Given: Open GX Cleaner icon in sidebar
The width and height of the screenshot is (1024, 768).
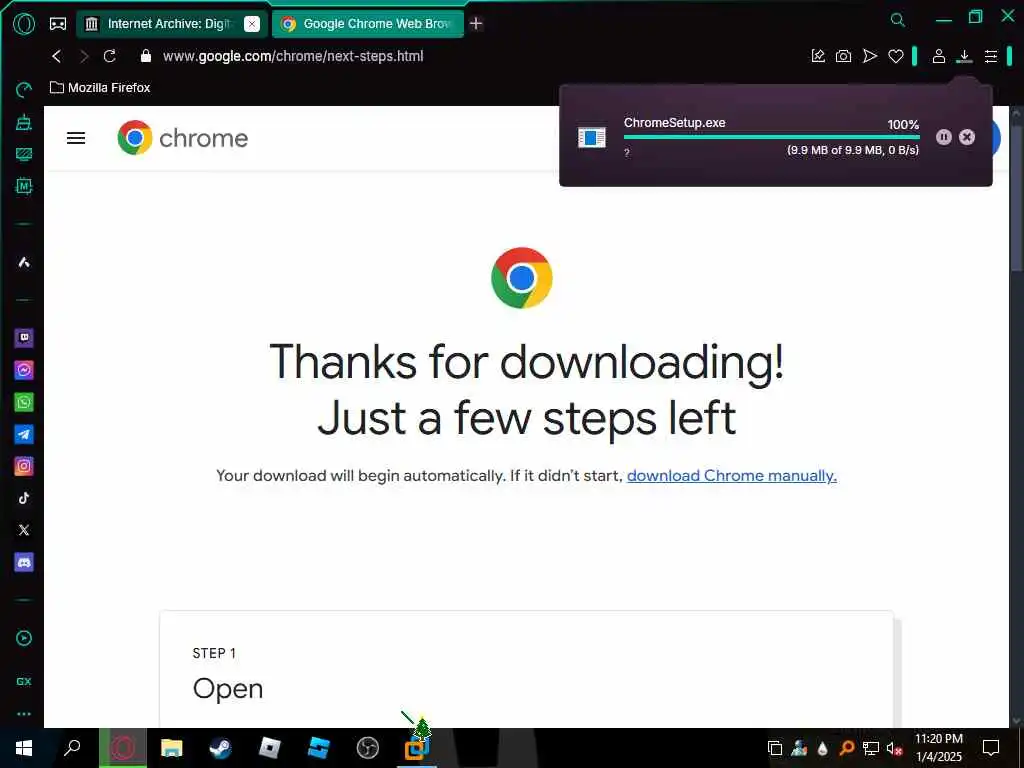Looking at the screenshot, I should click(24, 121).
